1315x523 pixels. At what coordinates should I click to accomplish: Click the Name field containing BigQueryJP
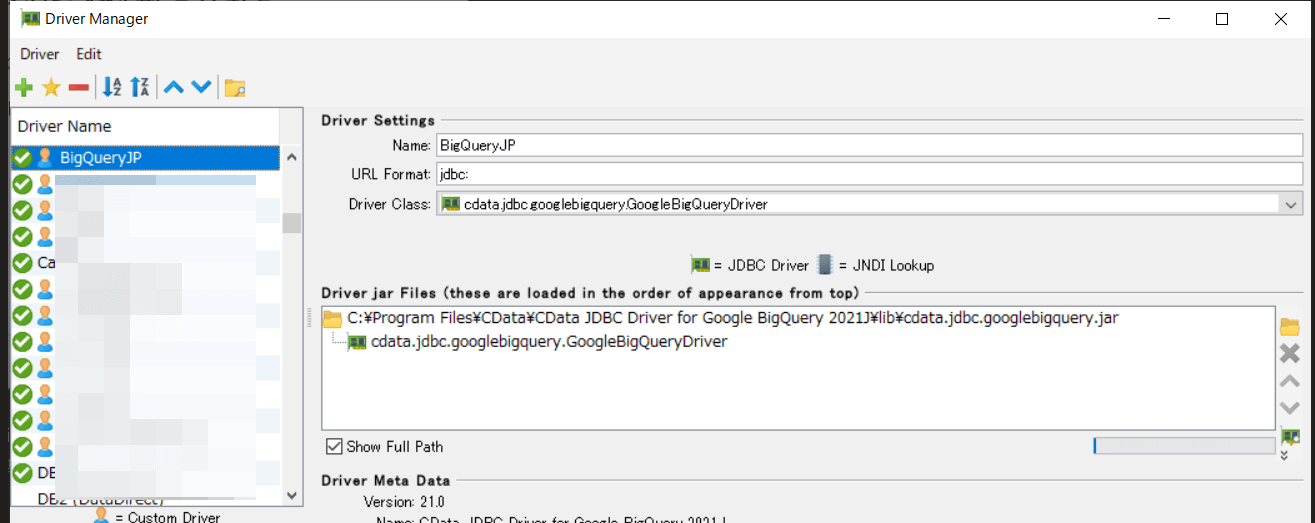pyautogui.click(x=869, y=145)
